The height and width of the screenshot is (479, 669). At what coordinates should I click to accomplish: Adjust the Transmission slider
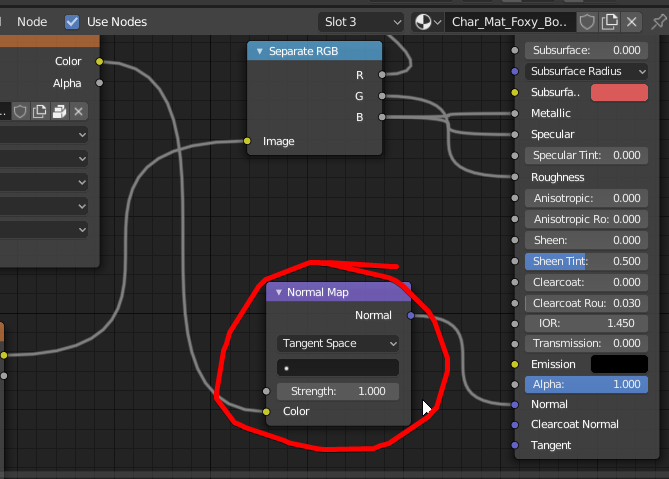(x=586, y=343)
